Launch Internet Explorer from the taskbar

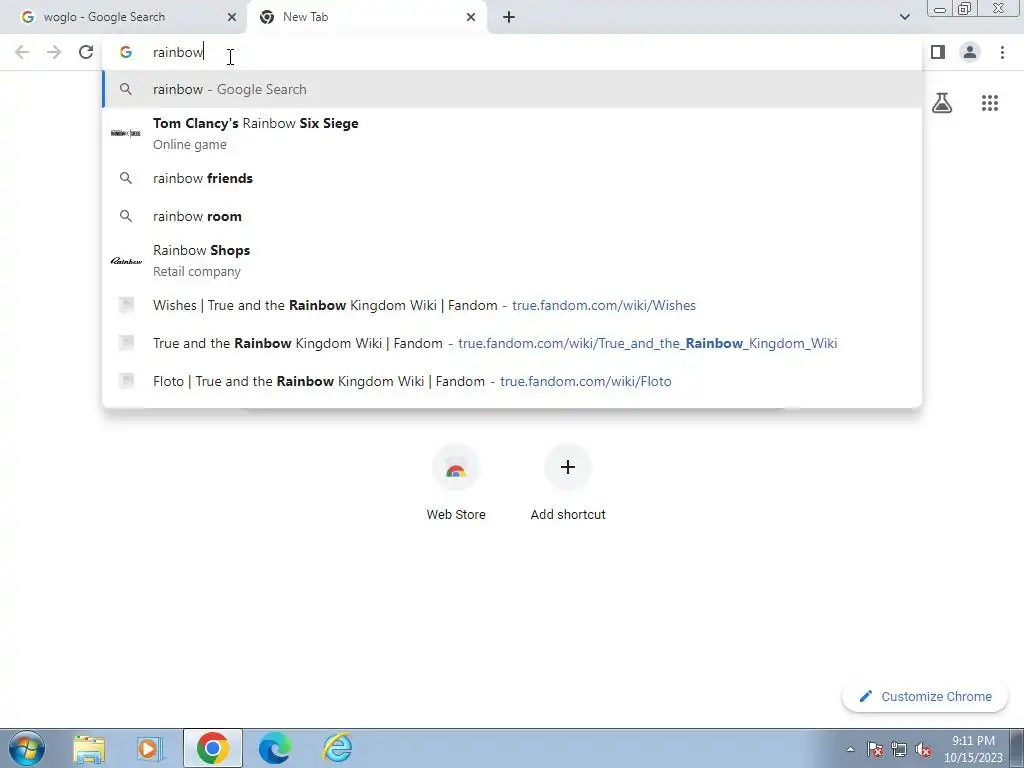[338, 748]
